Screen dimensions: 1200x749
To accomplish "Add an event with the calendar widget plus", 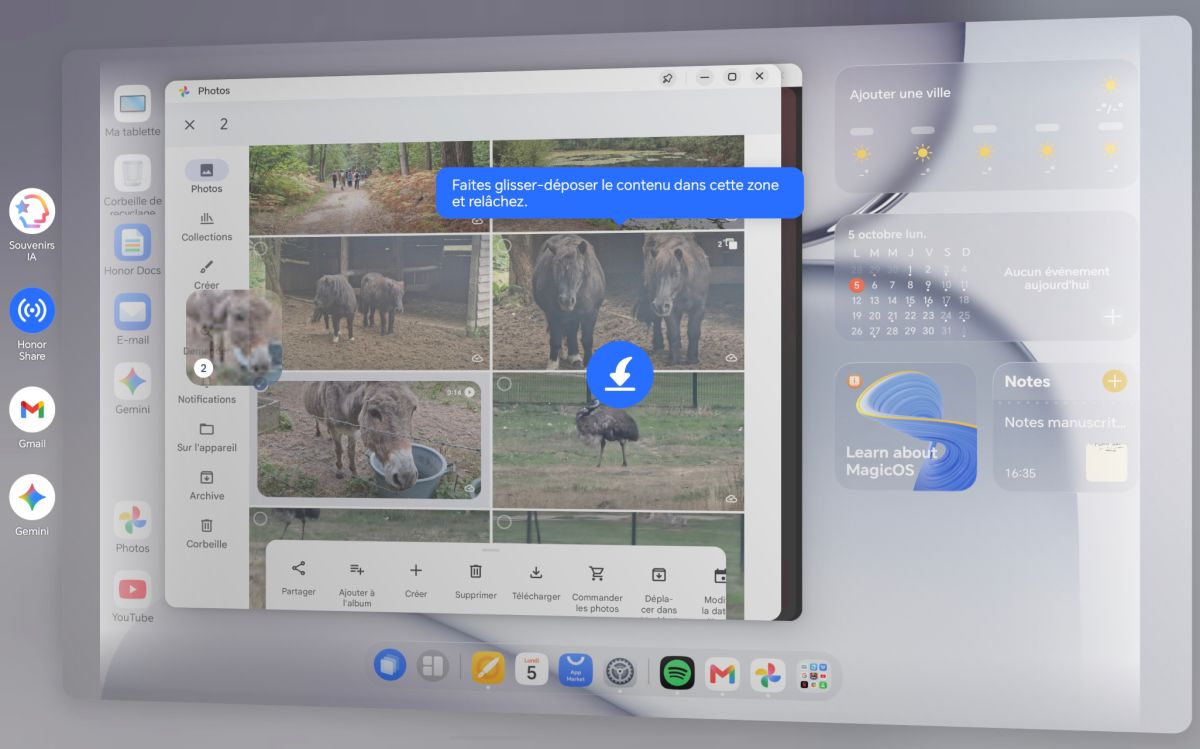I will pyautogui.click(x=1113, y=317).
